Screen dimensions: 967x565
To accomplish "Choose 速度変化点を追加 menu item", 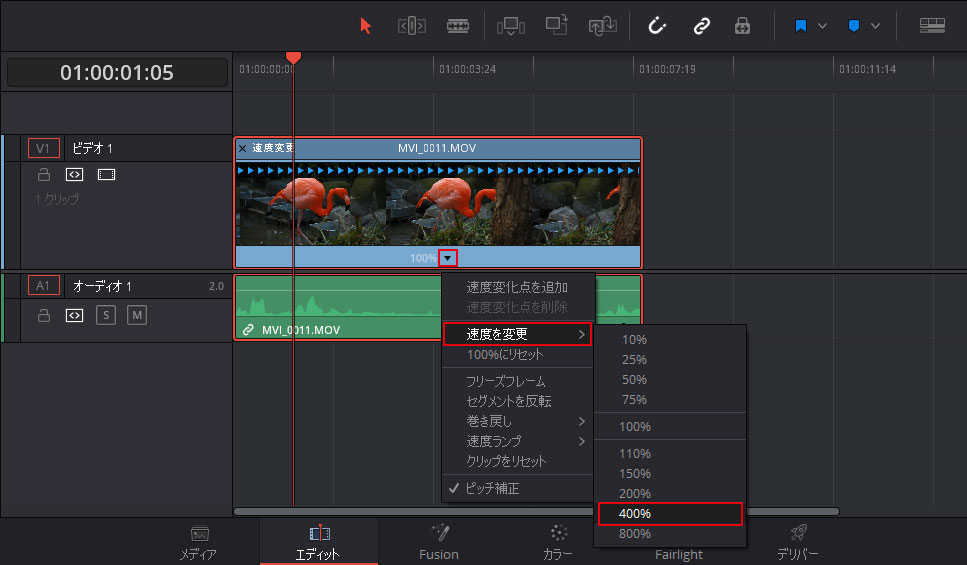I will (517, 287).
